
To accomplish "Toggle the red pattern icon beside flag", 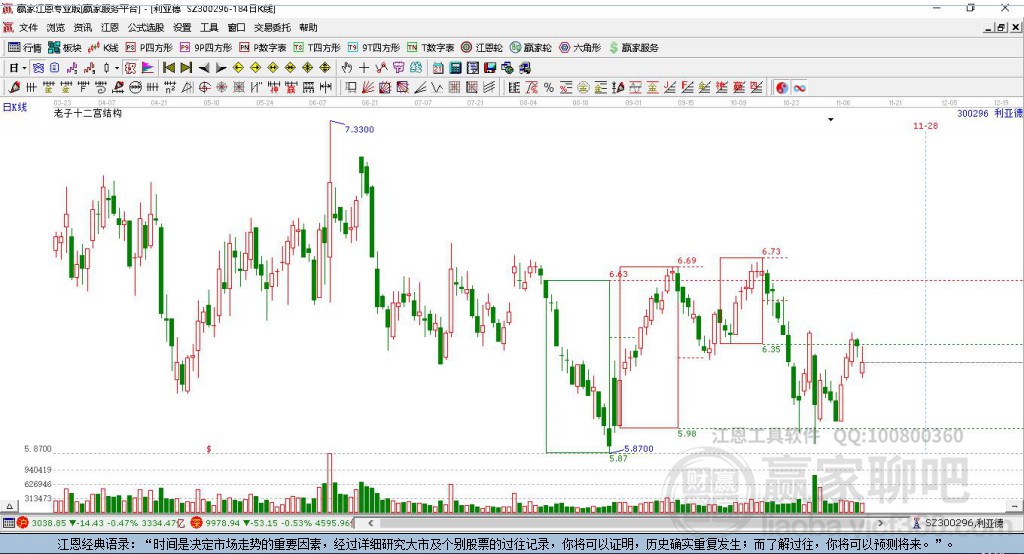I will [x=131, y=68].
